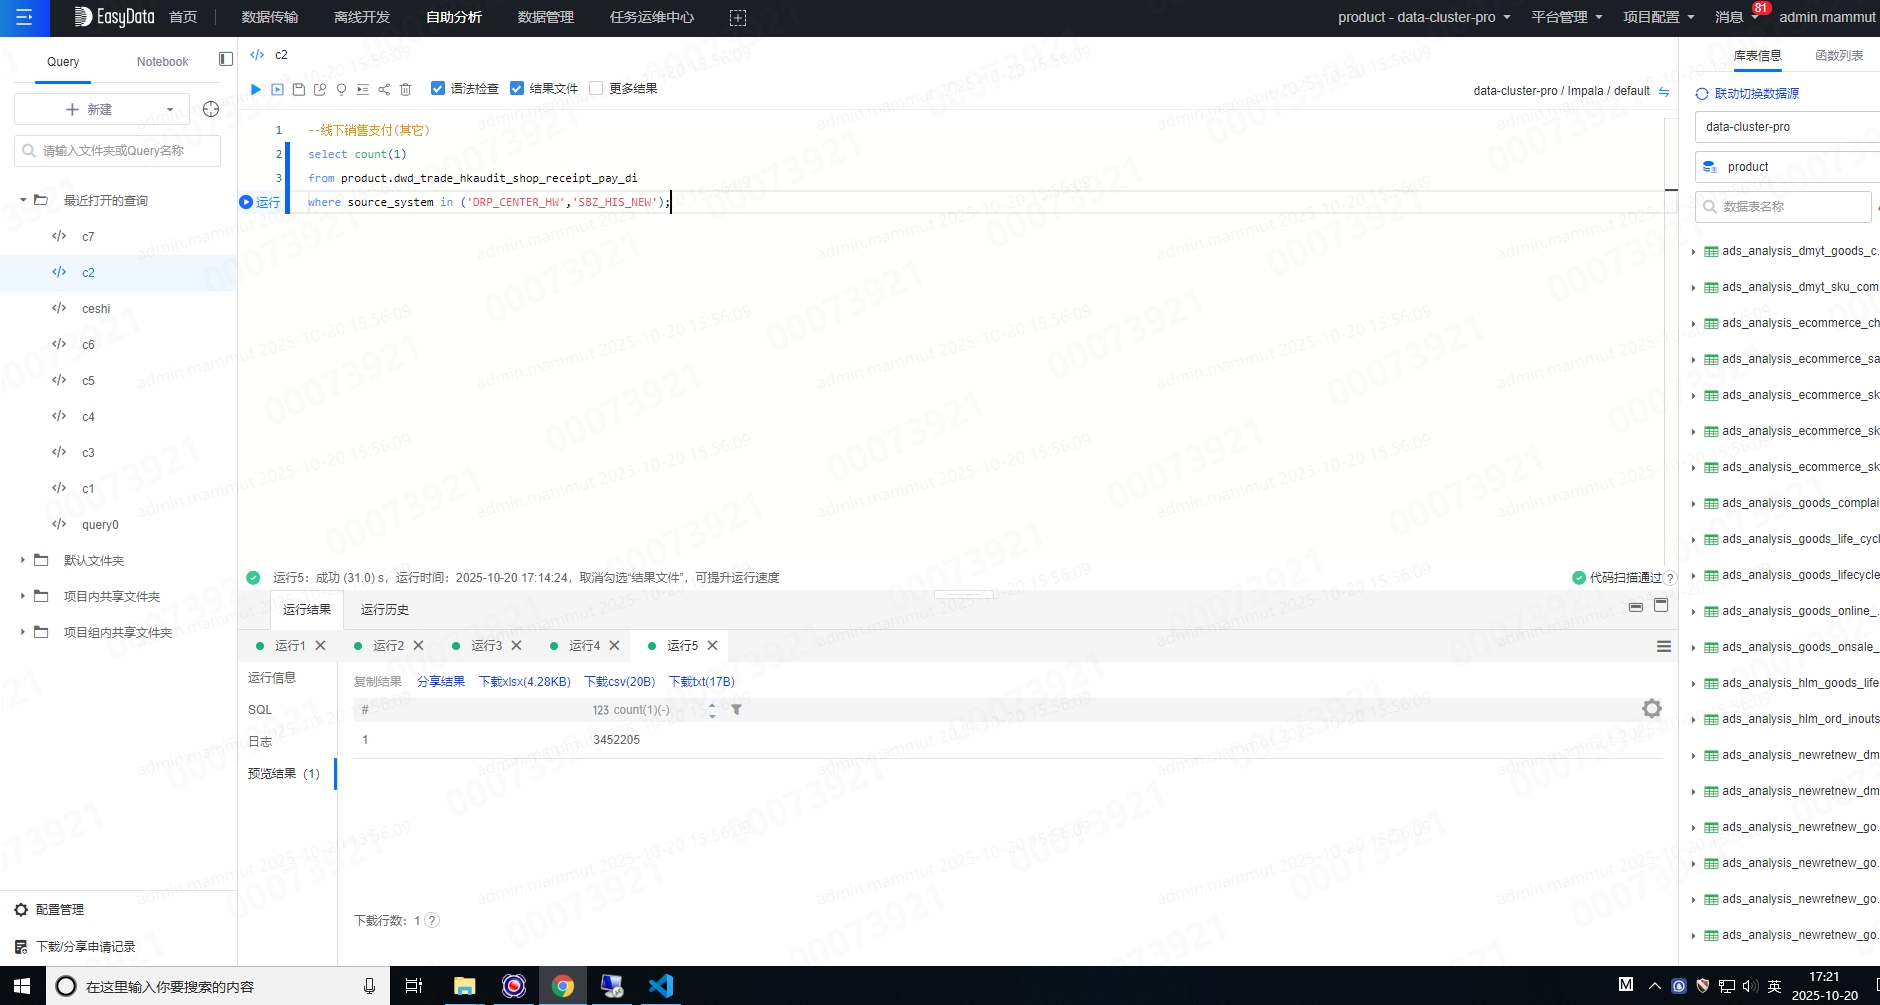
Task: Click the share icon in editor toolbar
Action: (x=384, y=89)
